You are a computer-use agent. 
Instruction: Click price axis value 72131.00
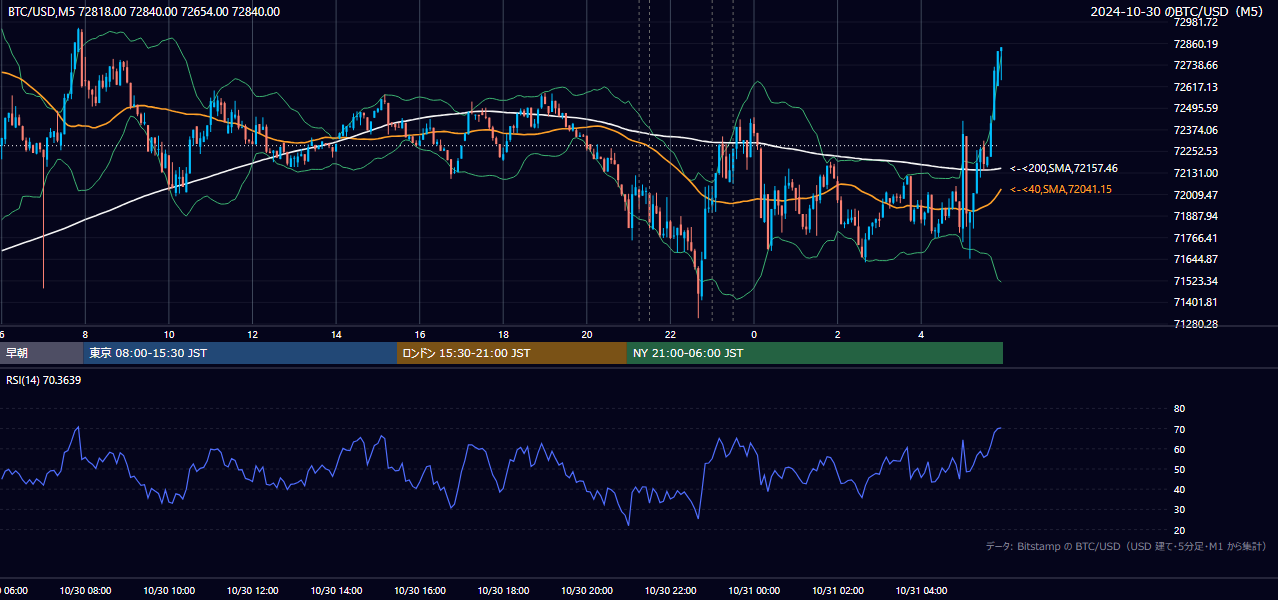[x=1196, y=173]
